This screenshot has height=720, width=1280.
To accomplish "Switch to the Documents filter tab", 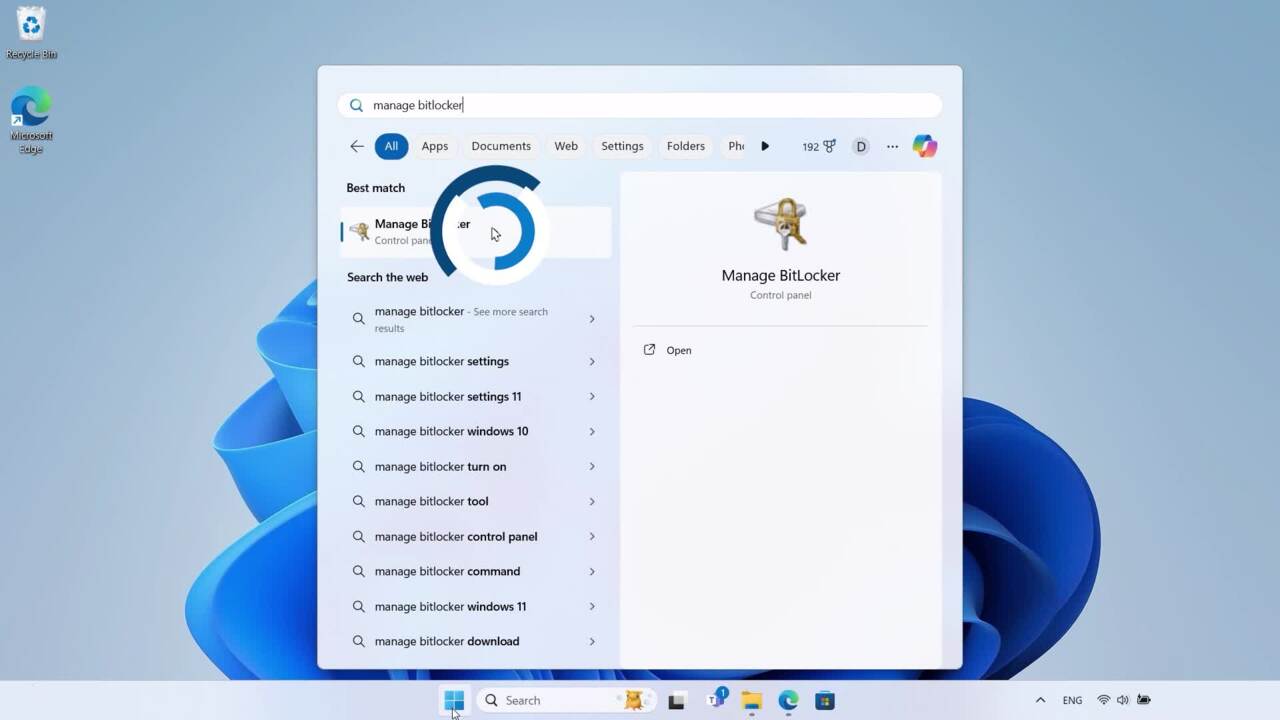I will (501, 146).
